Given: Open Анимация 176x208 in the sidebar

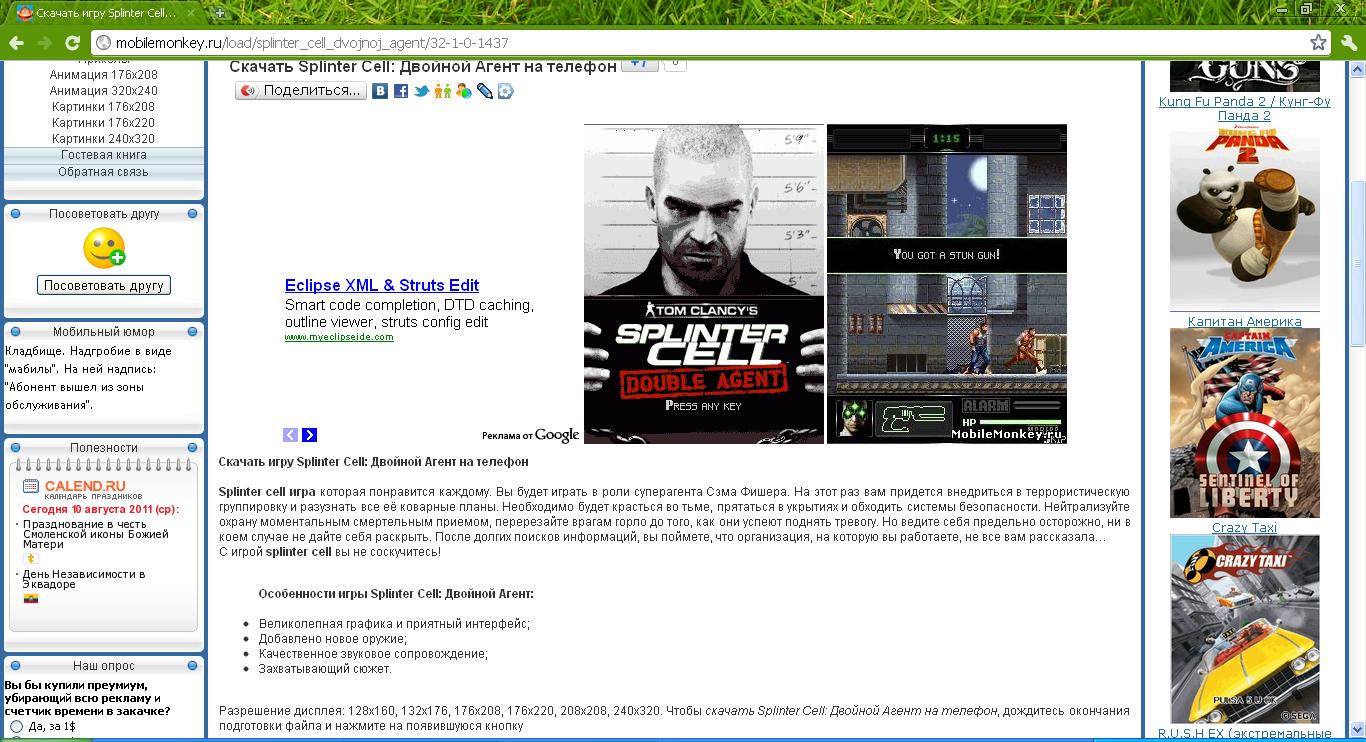Looking at the screenshot, I should [x=104, y=75].
